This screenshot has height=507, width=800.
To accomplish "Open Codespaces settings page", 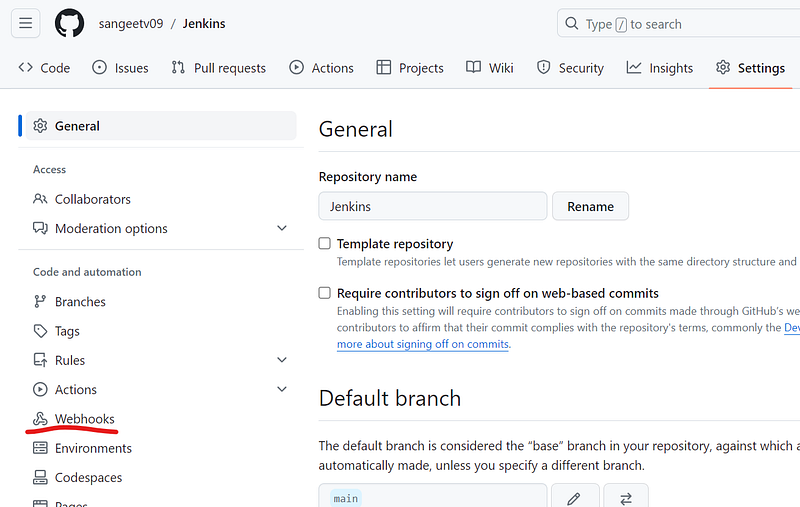I will 88,477.
